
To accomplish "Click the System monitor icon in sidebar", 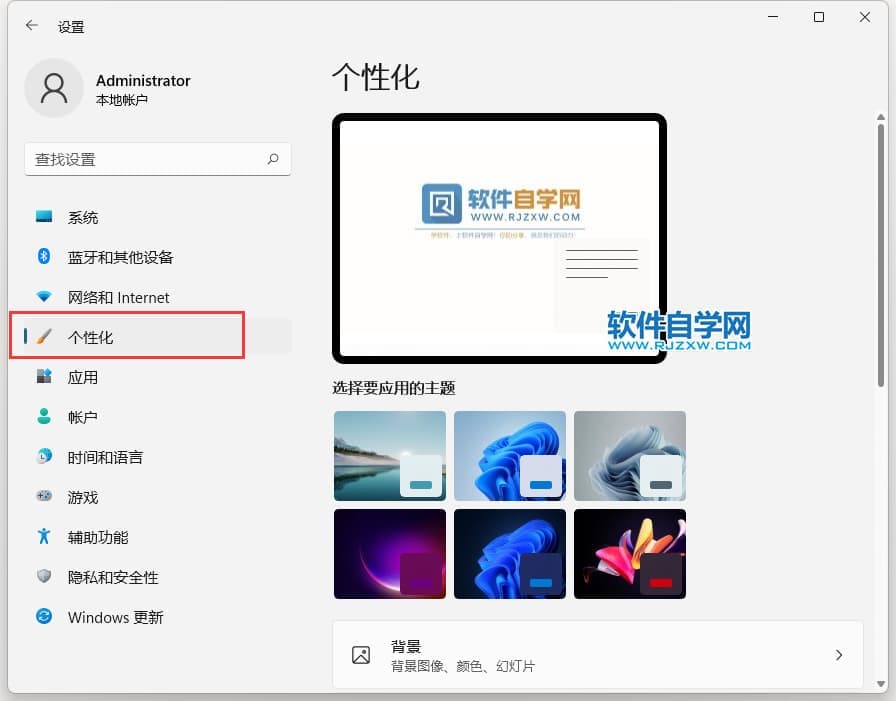I will (44, 217).
